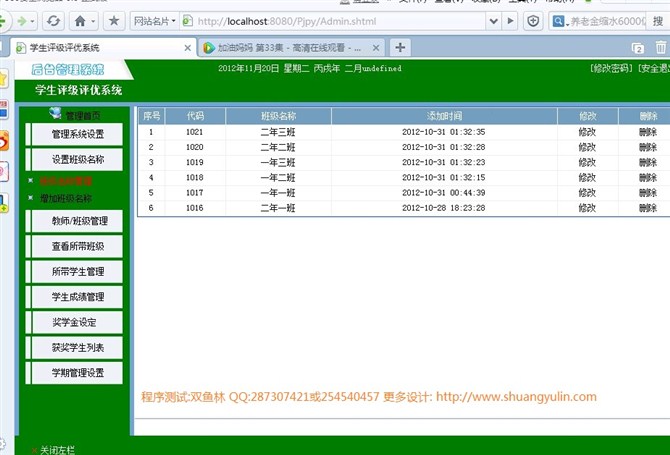Click the add-page icon in side panel

(3, 203)
